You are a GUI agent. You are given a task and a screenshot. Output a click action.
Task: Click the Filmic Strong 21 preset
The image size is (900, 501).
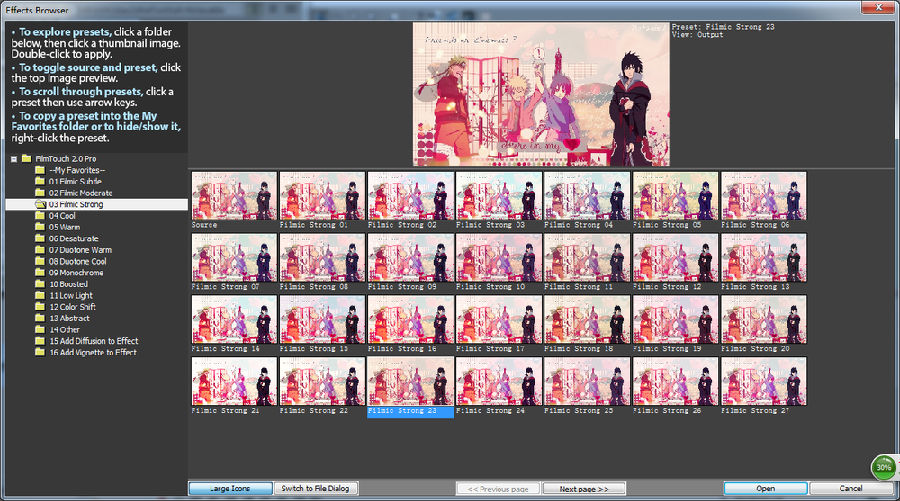coord(234,382)
